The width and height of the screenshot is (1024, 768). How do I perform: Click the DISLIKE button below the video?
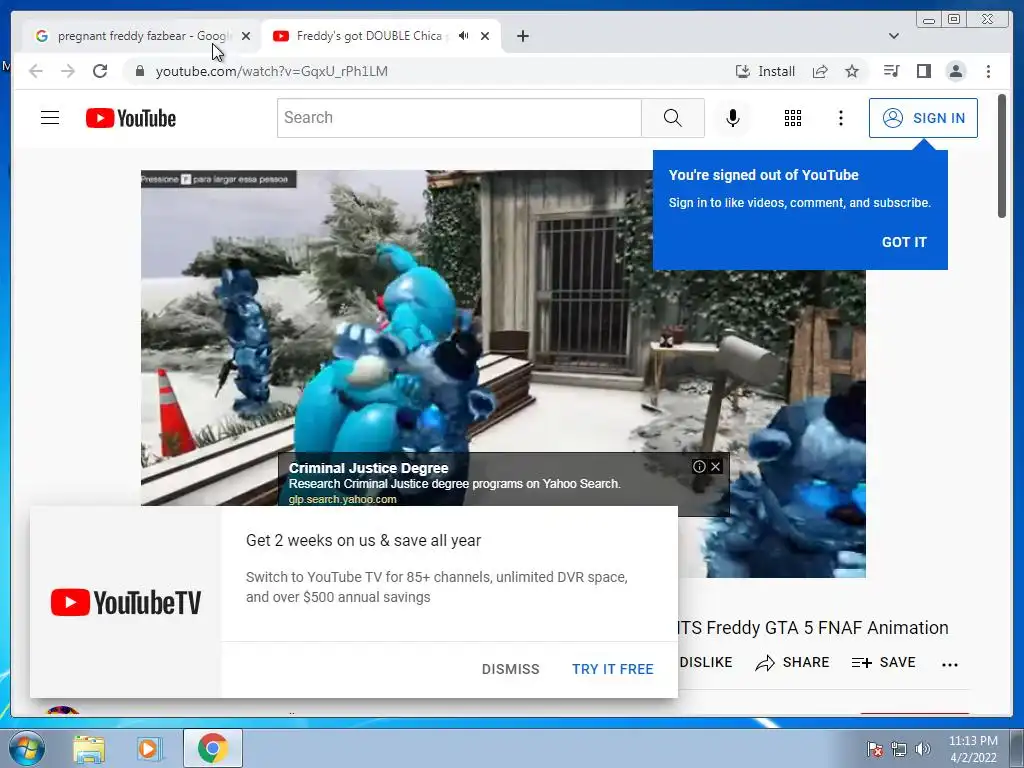(705, 662)
